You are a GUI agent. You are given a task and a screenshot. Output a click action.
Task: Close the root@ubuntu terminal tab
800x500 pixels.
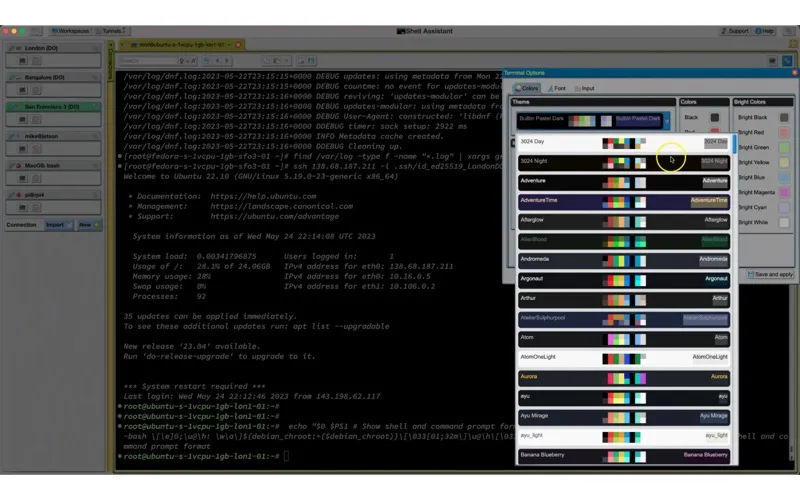click(238, 45)
